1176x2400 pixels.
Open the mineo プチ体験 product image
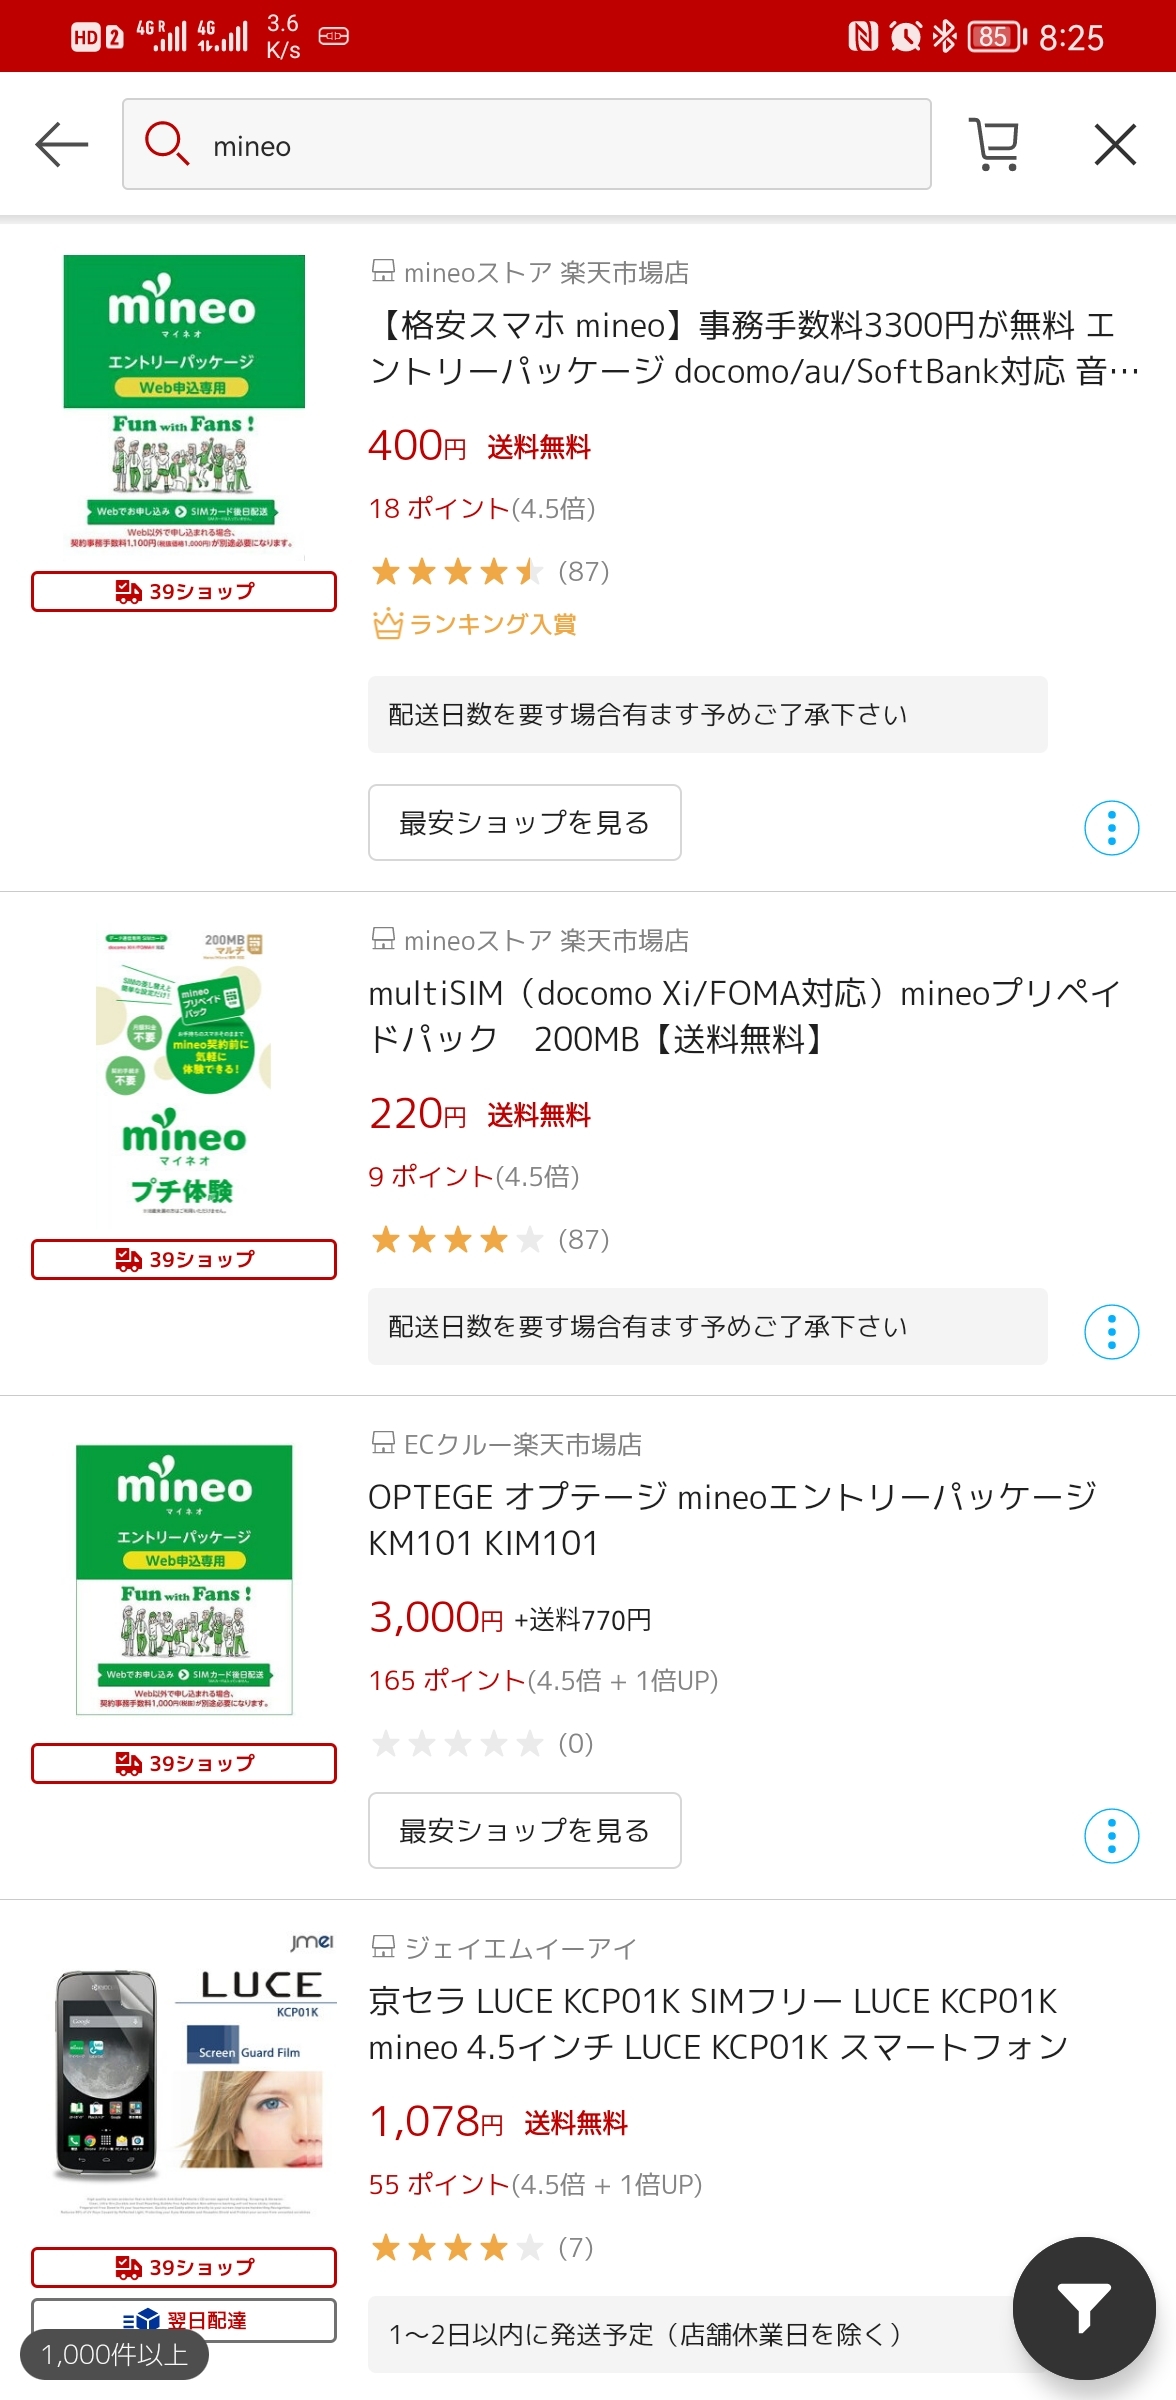pos(184,1073)
